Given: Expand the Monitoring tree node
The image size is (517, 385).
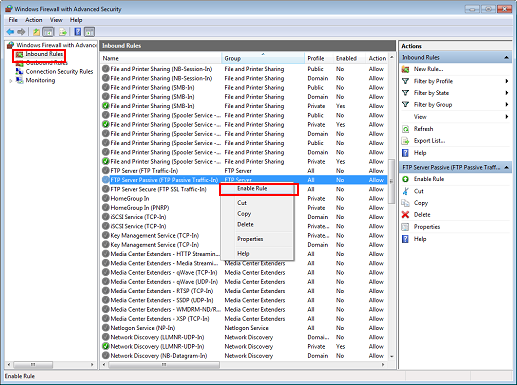Looking at the screenshot, I should pos(11,80).
